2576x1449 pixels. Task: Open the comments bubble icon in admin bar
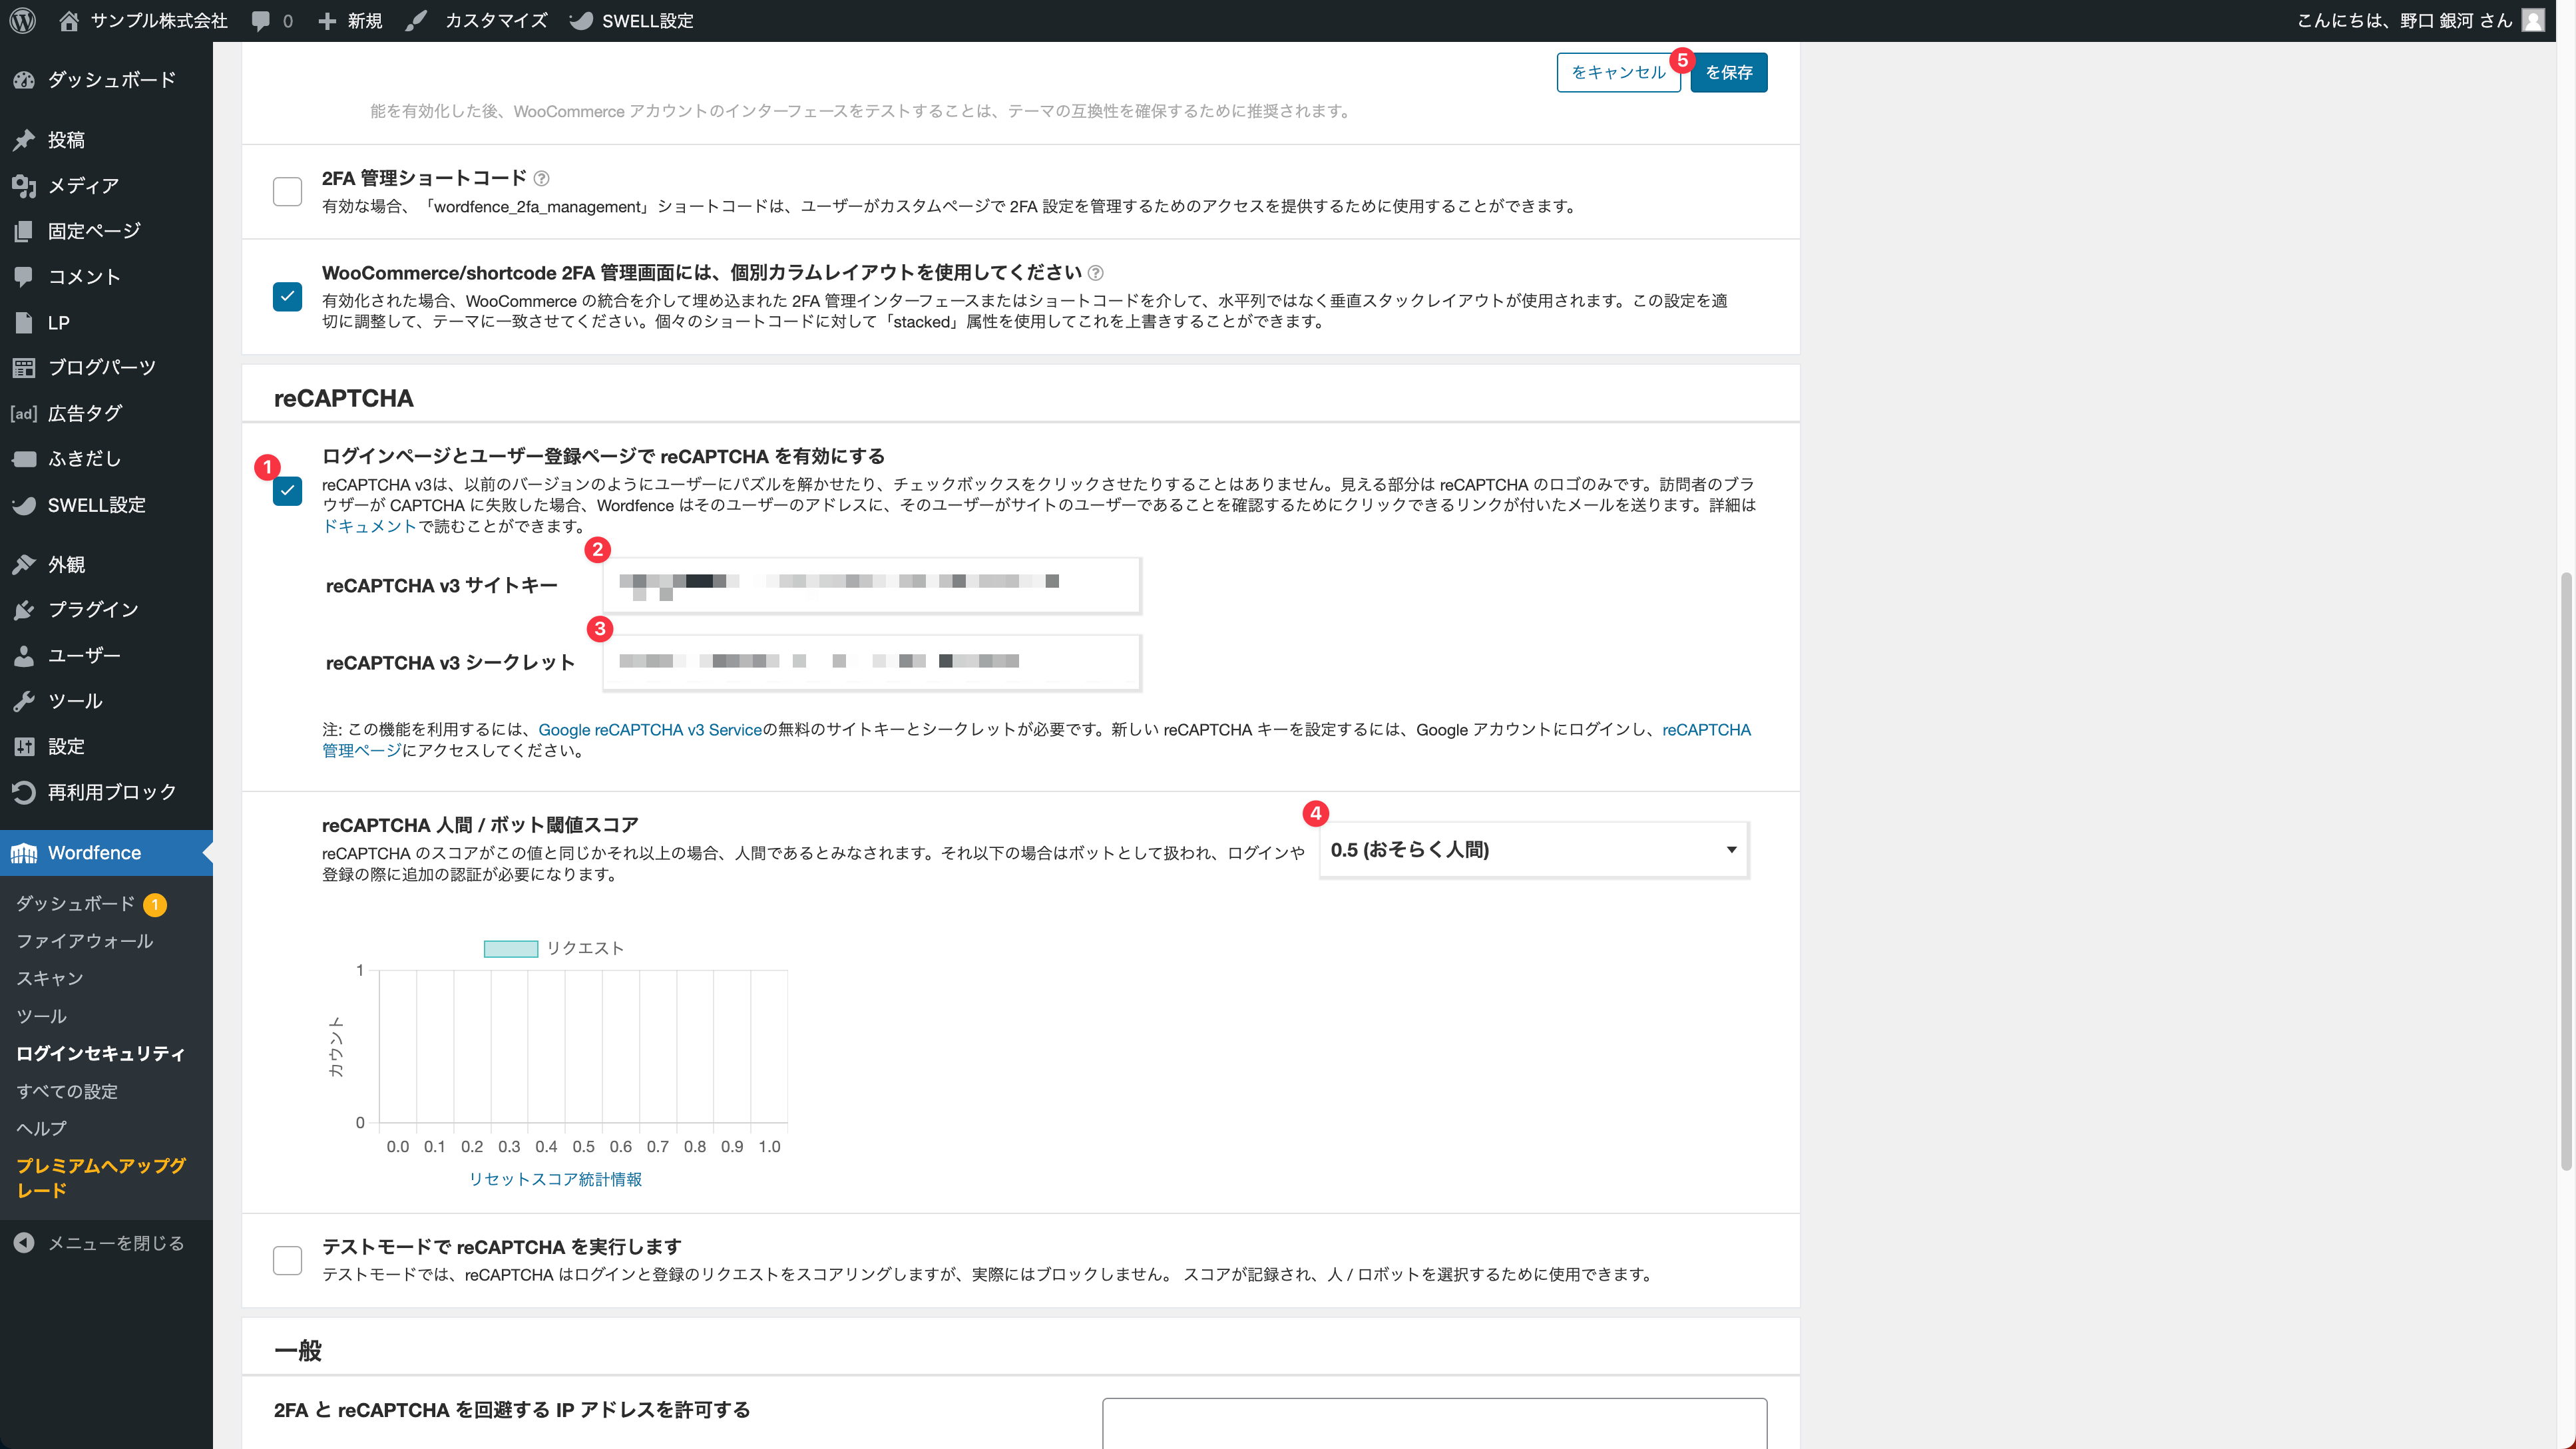tap(261, 20)
